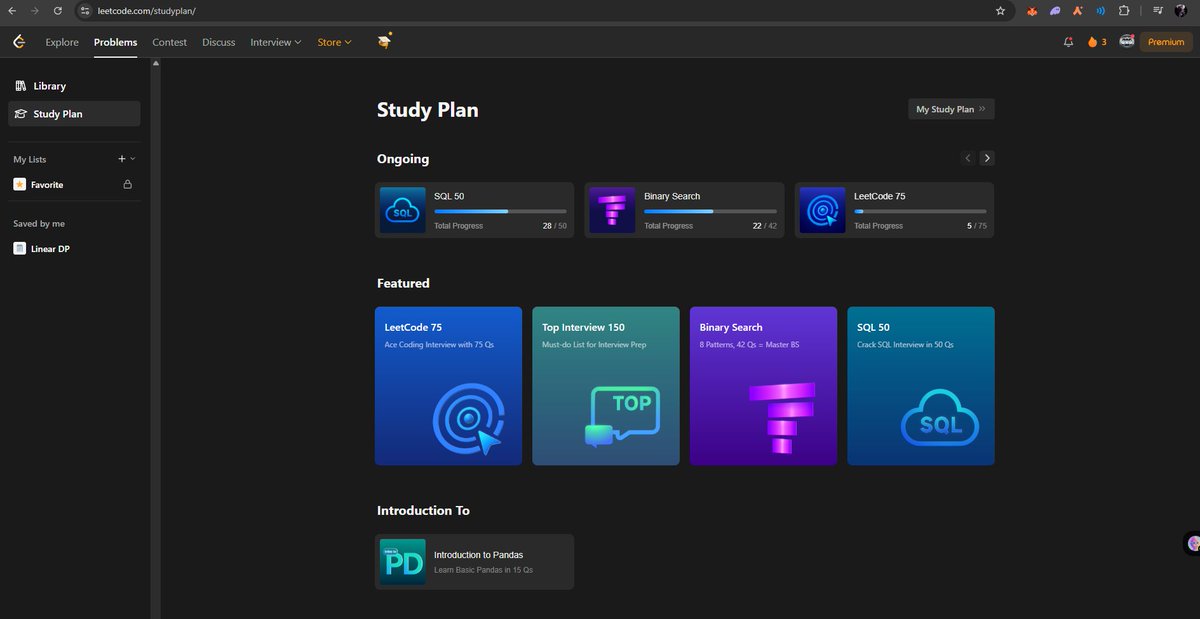Viewport: 1200px width, 619px height.
Task: Open the Problems tab
Action: 115,42
